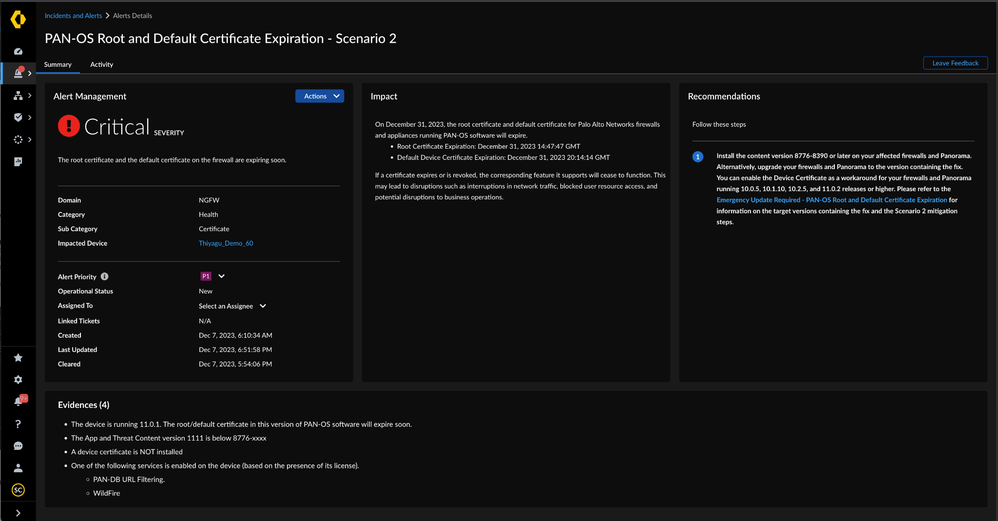Open the Actions dropdown

[319, 96]
